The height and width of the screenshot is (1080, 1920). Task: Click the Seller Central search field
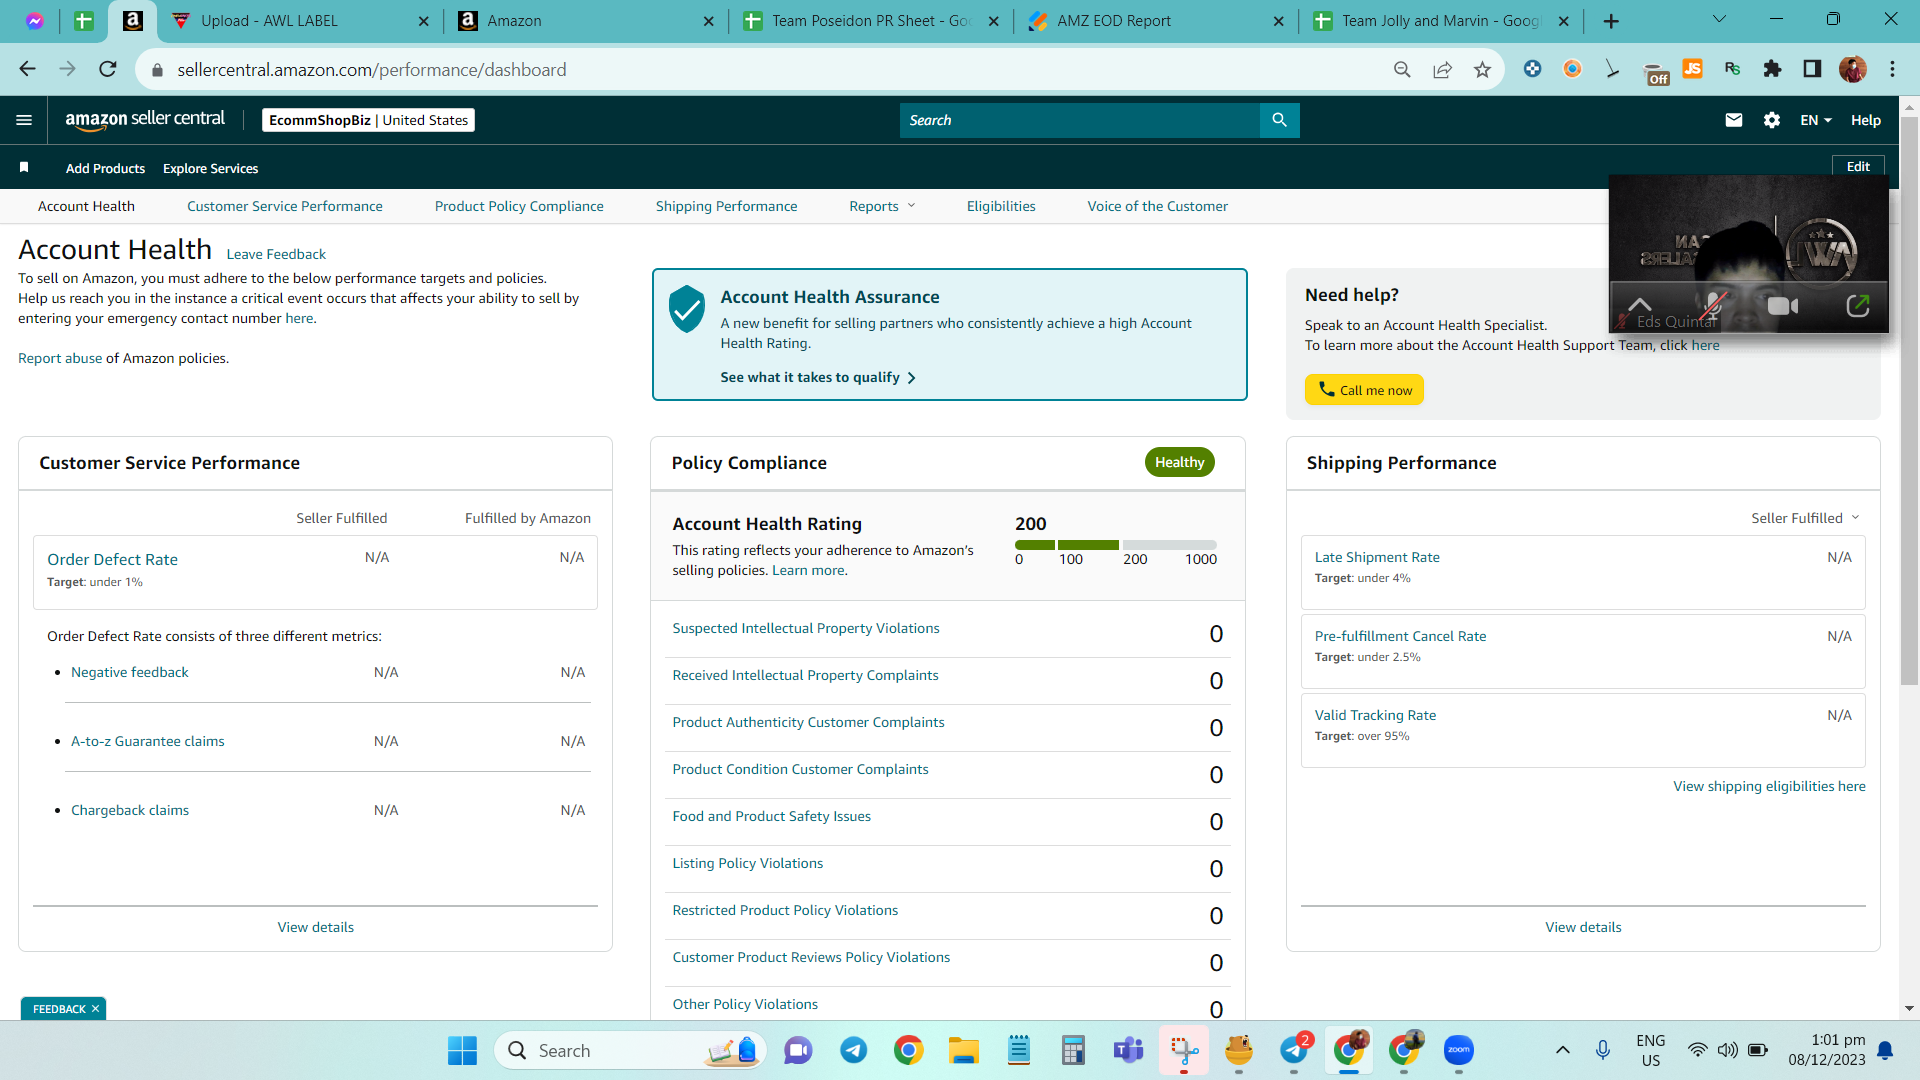1080,120
